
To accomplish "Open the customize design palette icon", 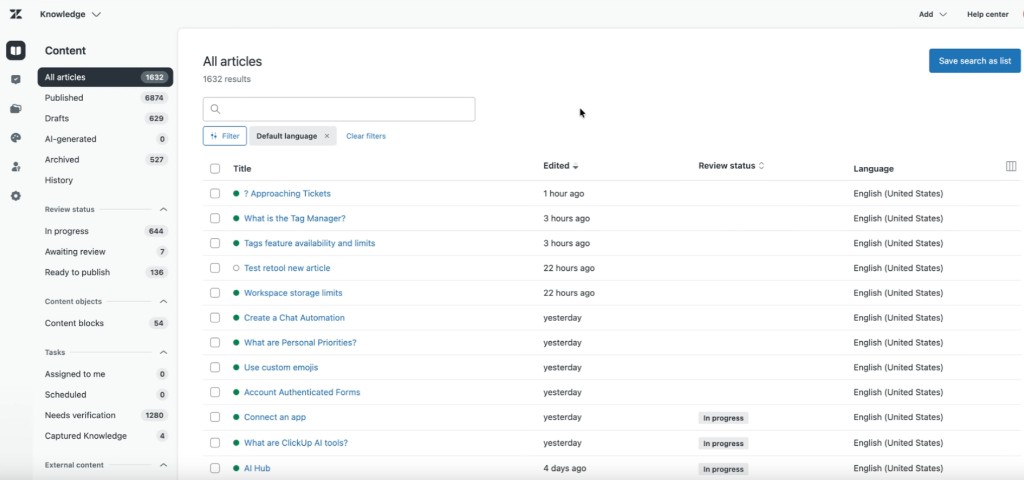I will (x=16, y=138).
